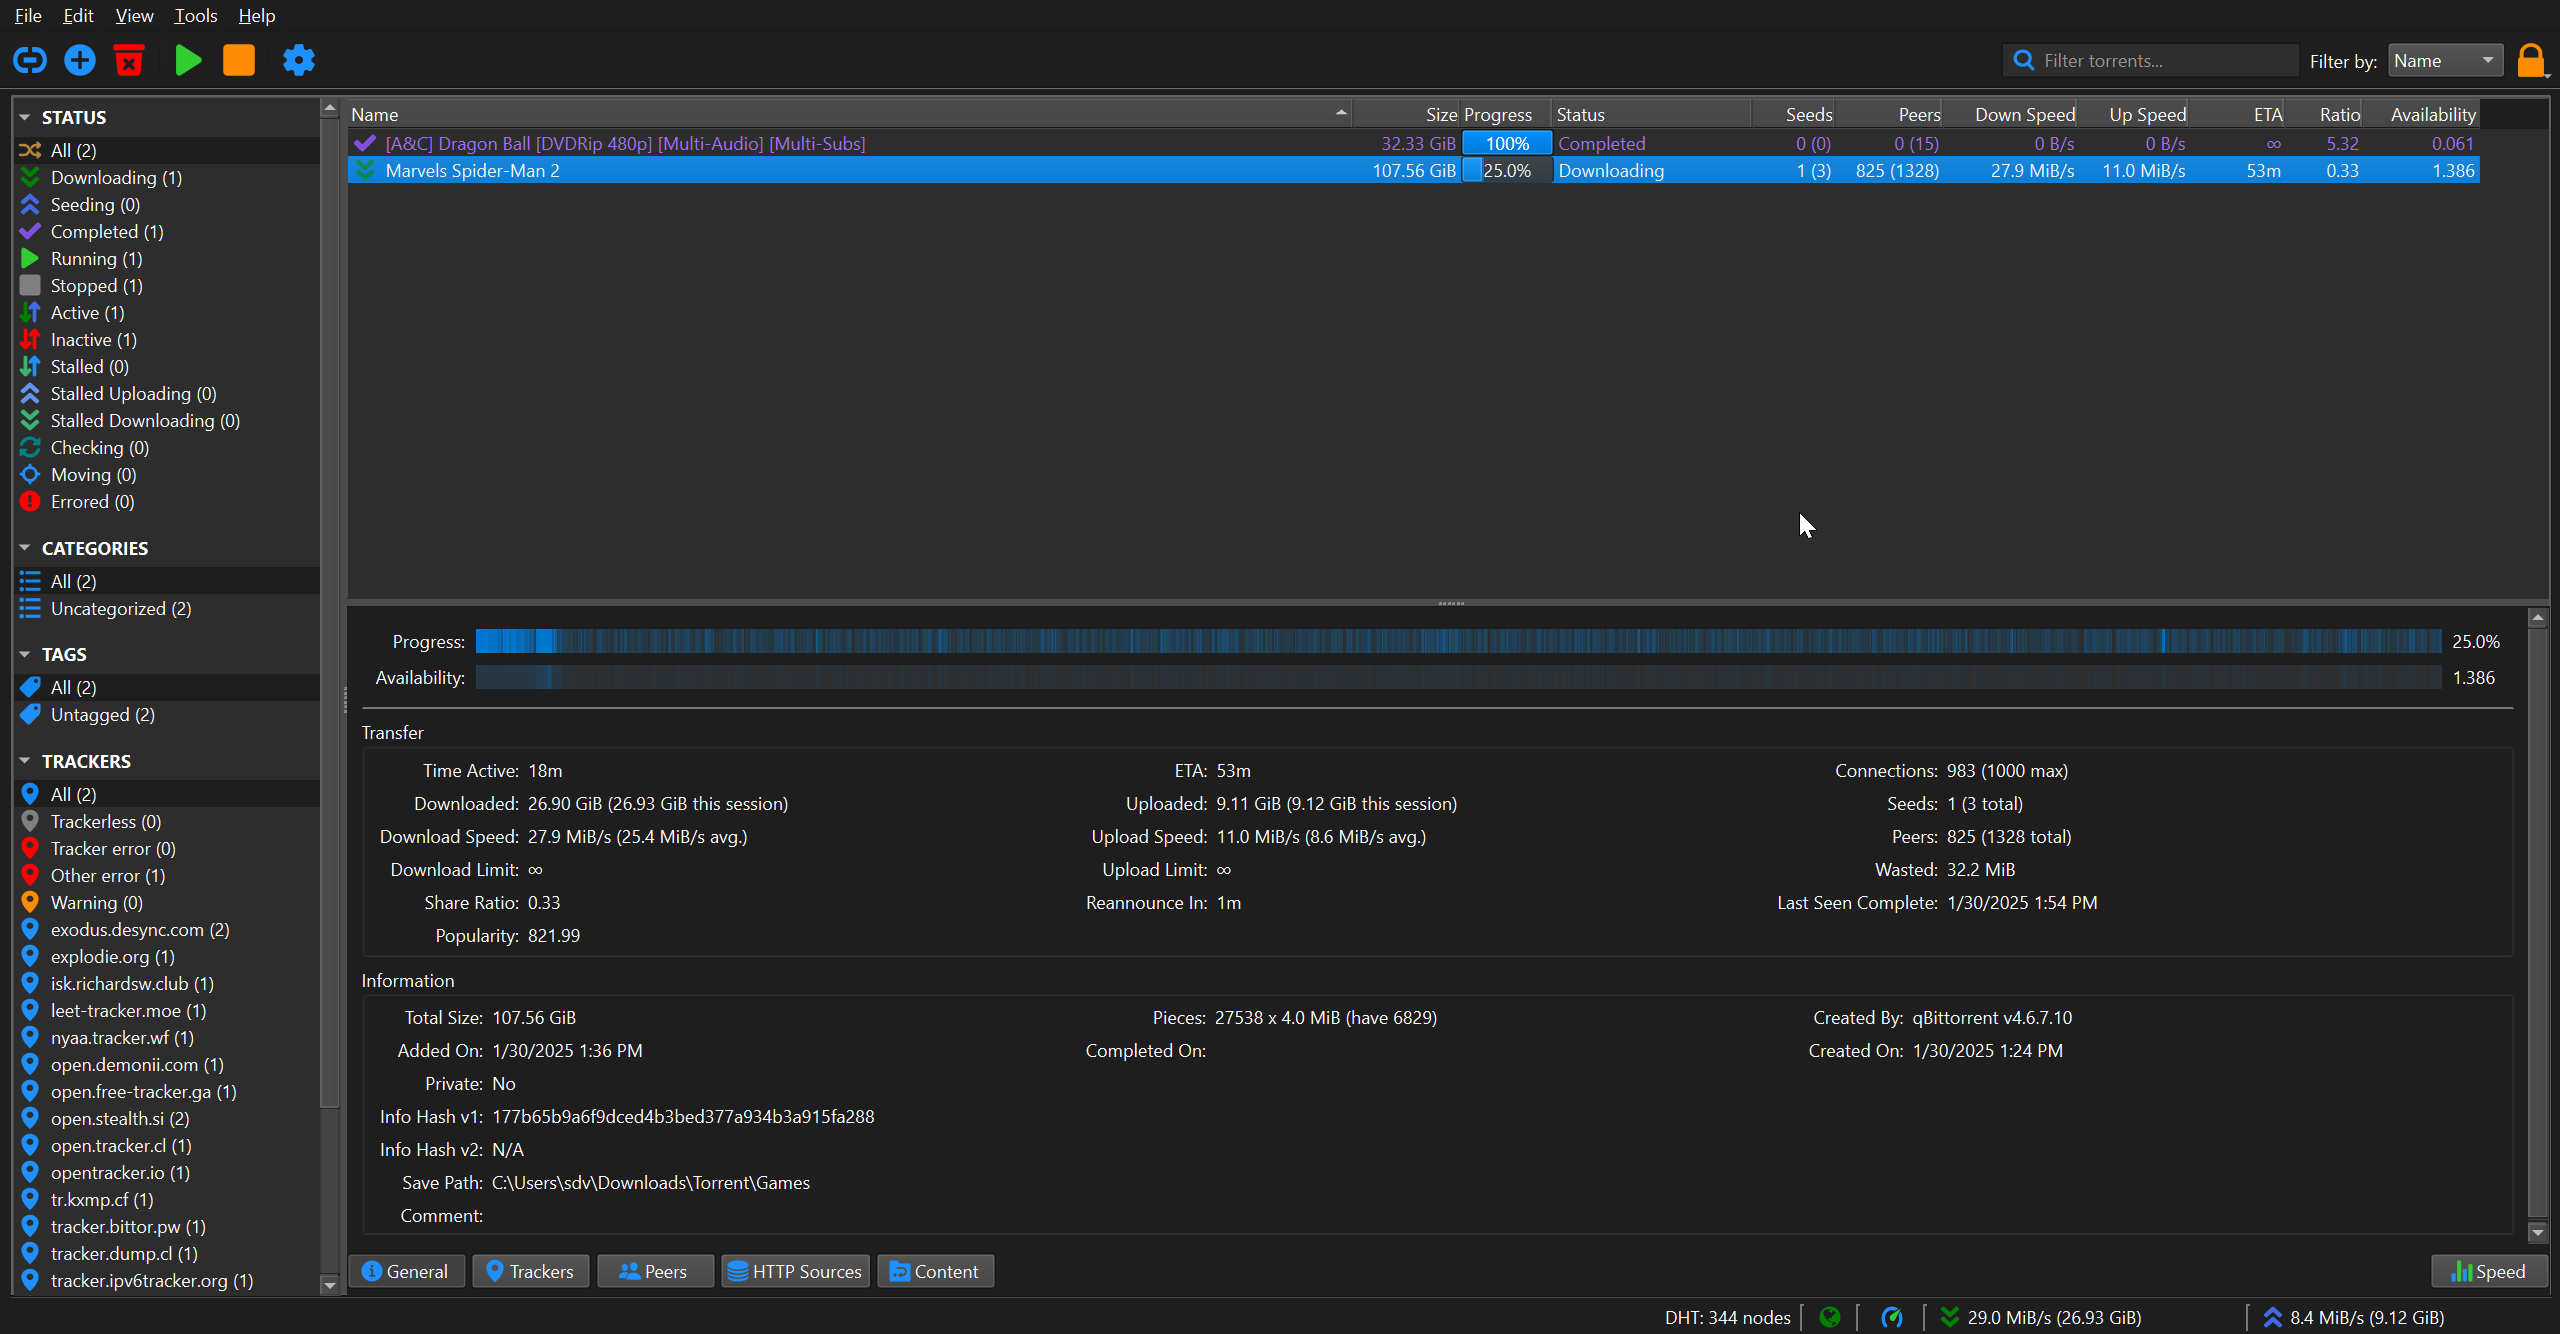Click the filter search magnifier icon

pos(2023,61)
